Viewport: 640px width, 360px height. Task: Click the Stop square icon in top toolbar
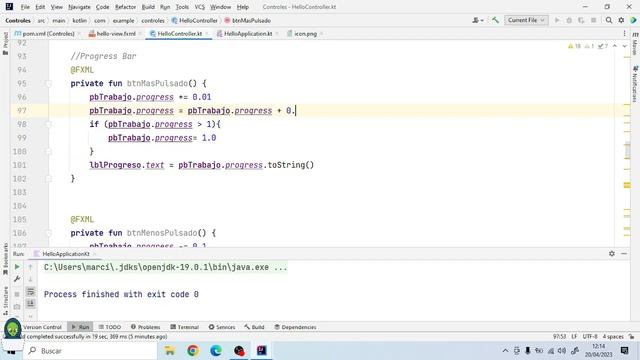click(593, 20)
